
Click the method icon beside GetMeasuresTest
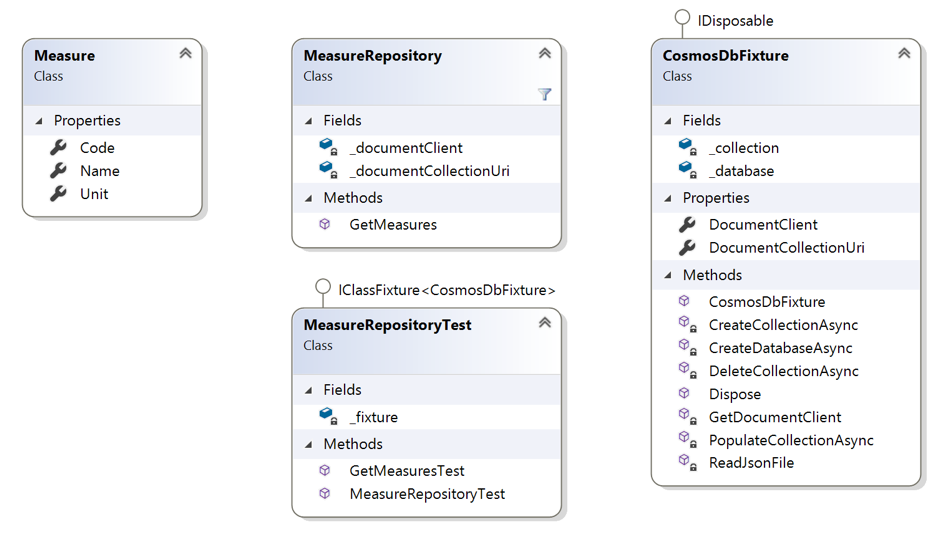(324, 471)
